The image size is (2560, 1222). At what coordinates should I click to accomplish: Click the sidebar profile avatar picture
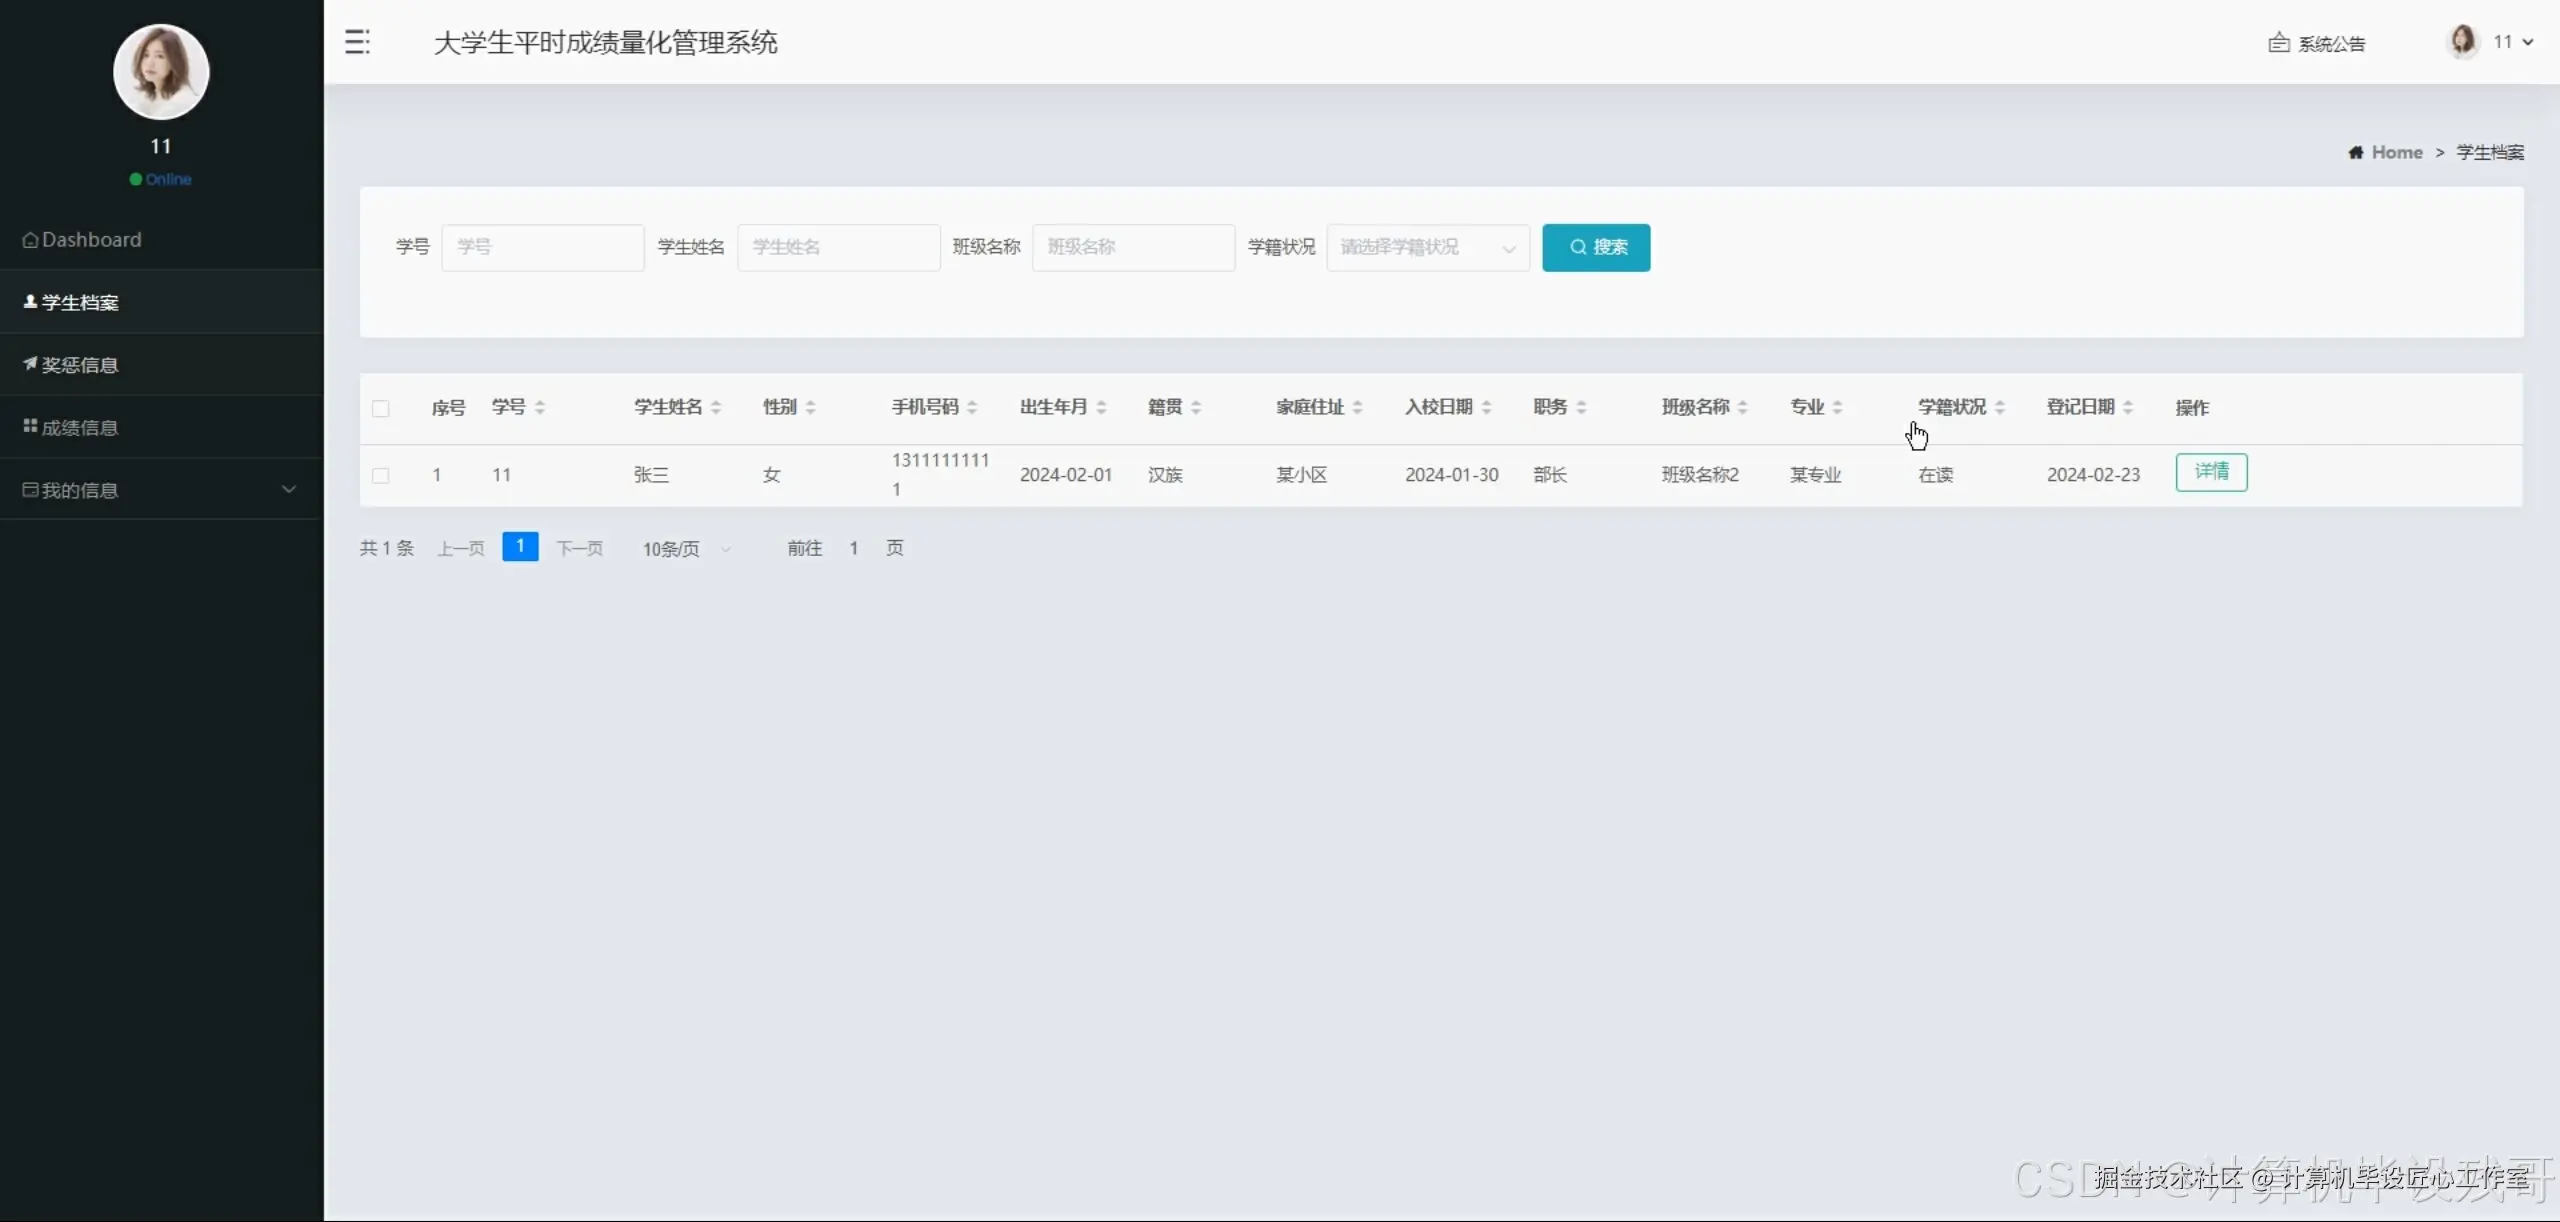[161, 72]
